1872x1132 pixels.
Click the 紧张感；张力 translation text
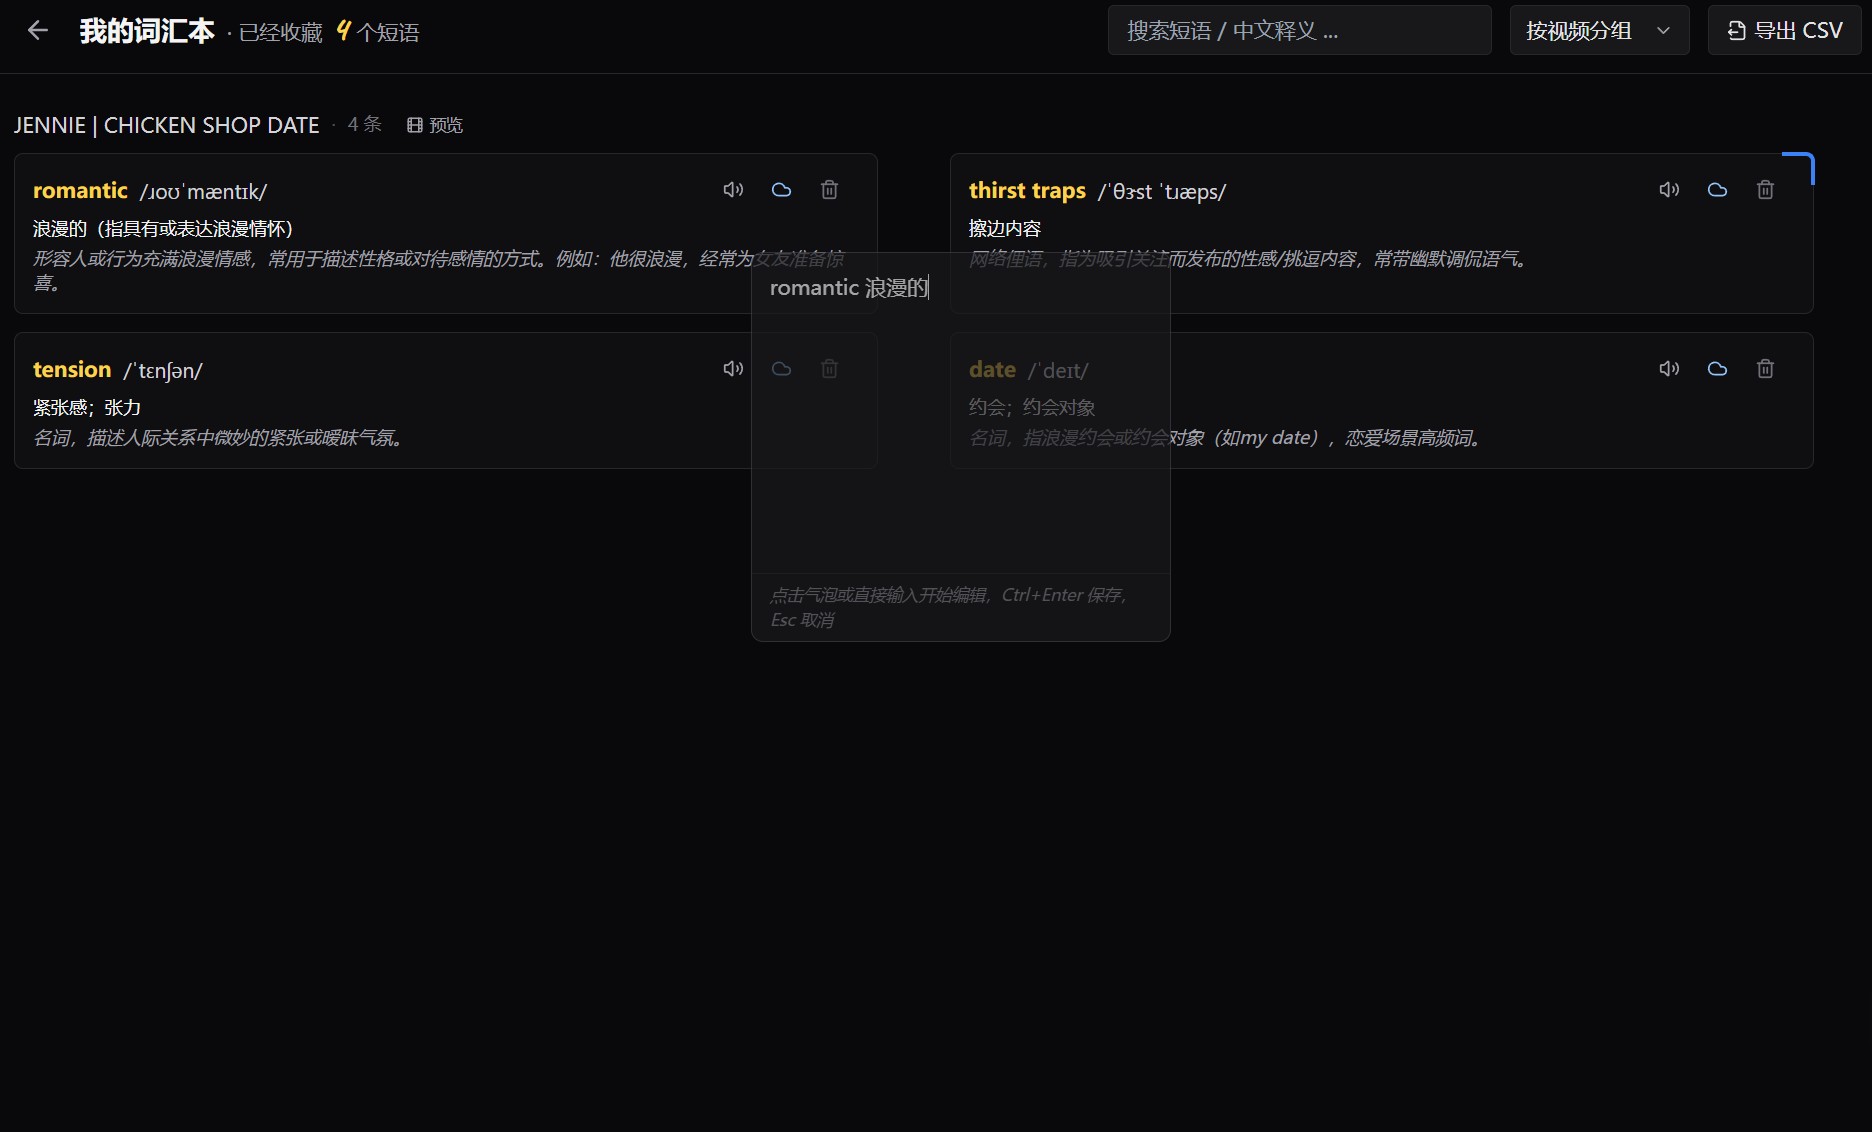click(87, 408)
